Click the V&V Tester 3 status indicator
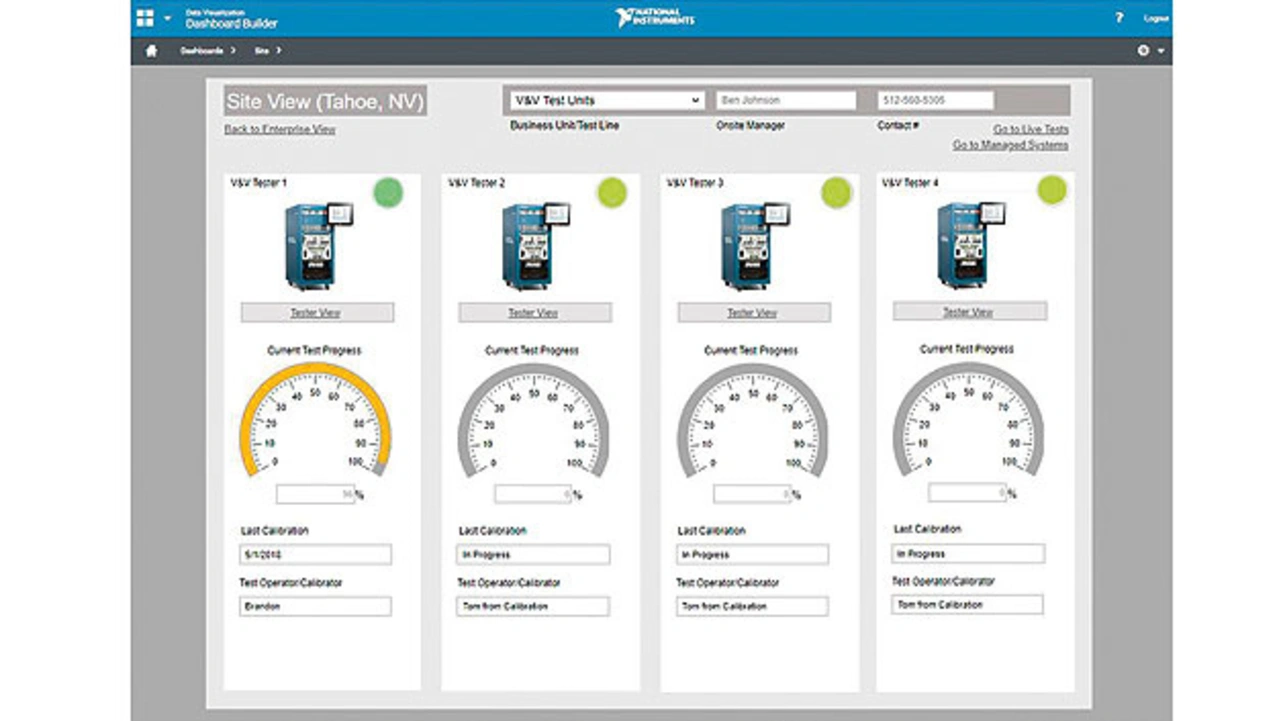This screenshot has width=1280, height=721. click(836, 192)
